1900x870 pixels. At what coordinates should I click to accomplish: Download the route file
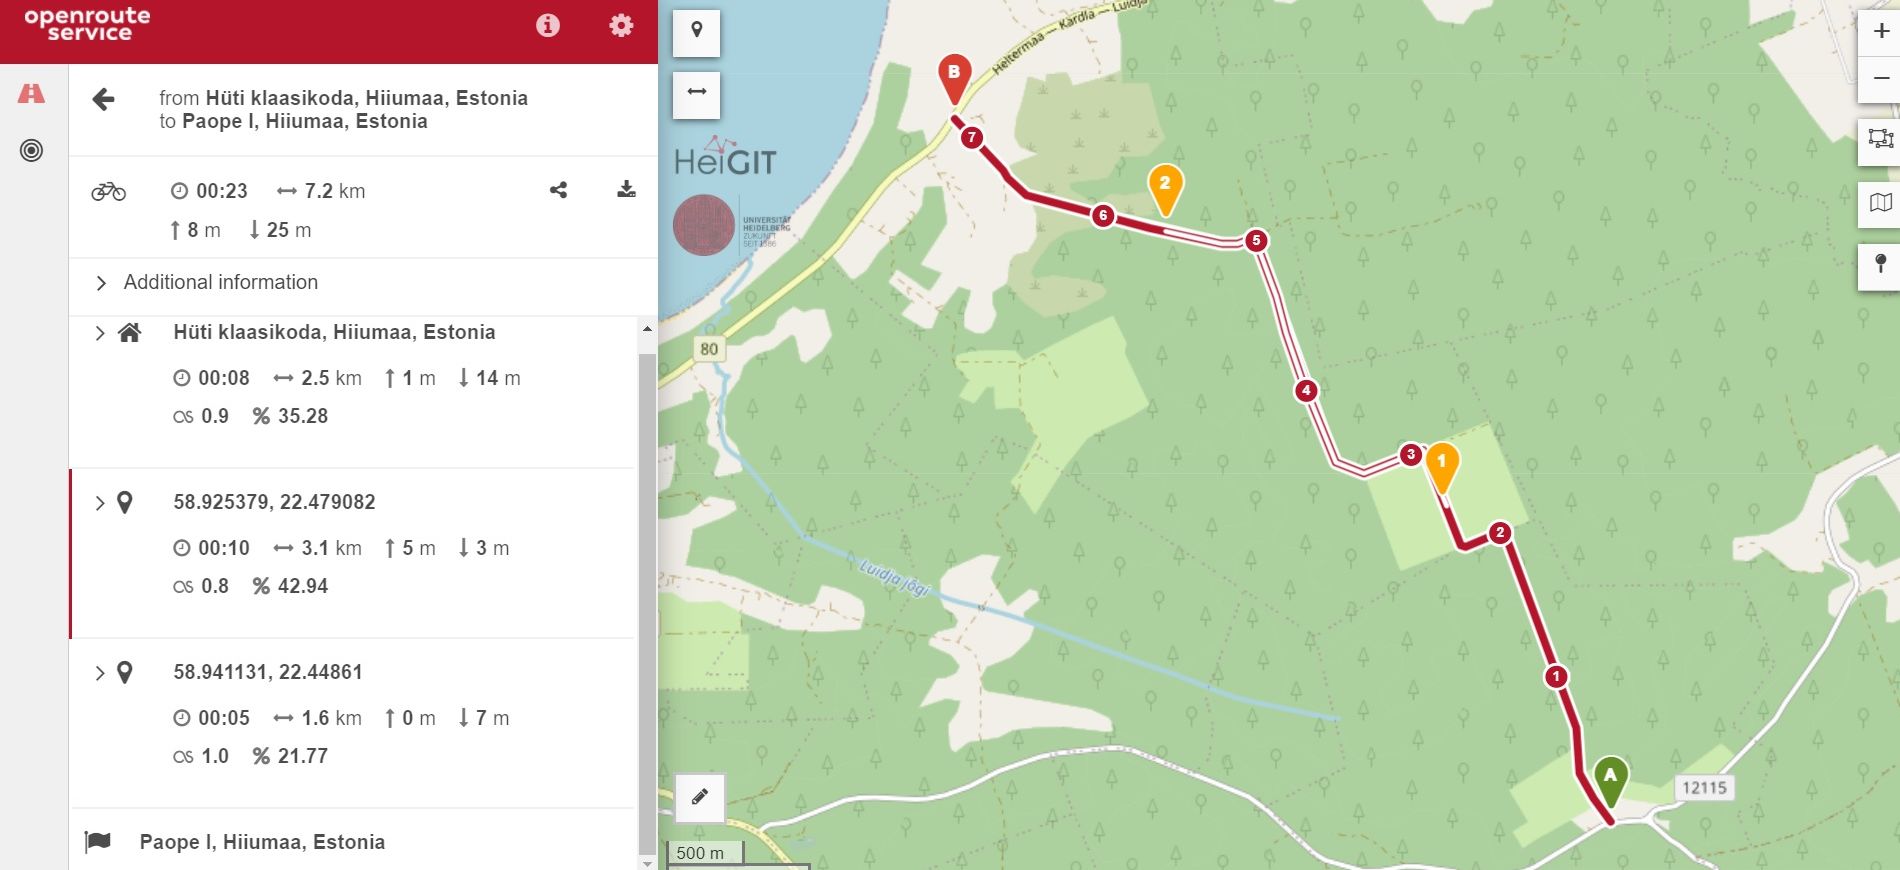[x=627, y=189]
